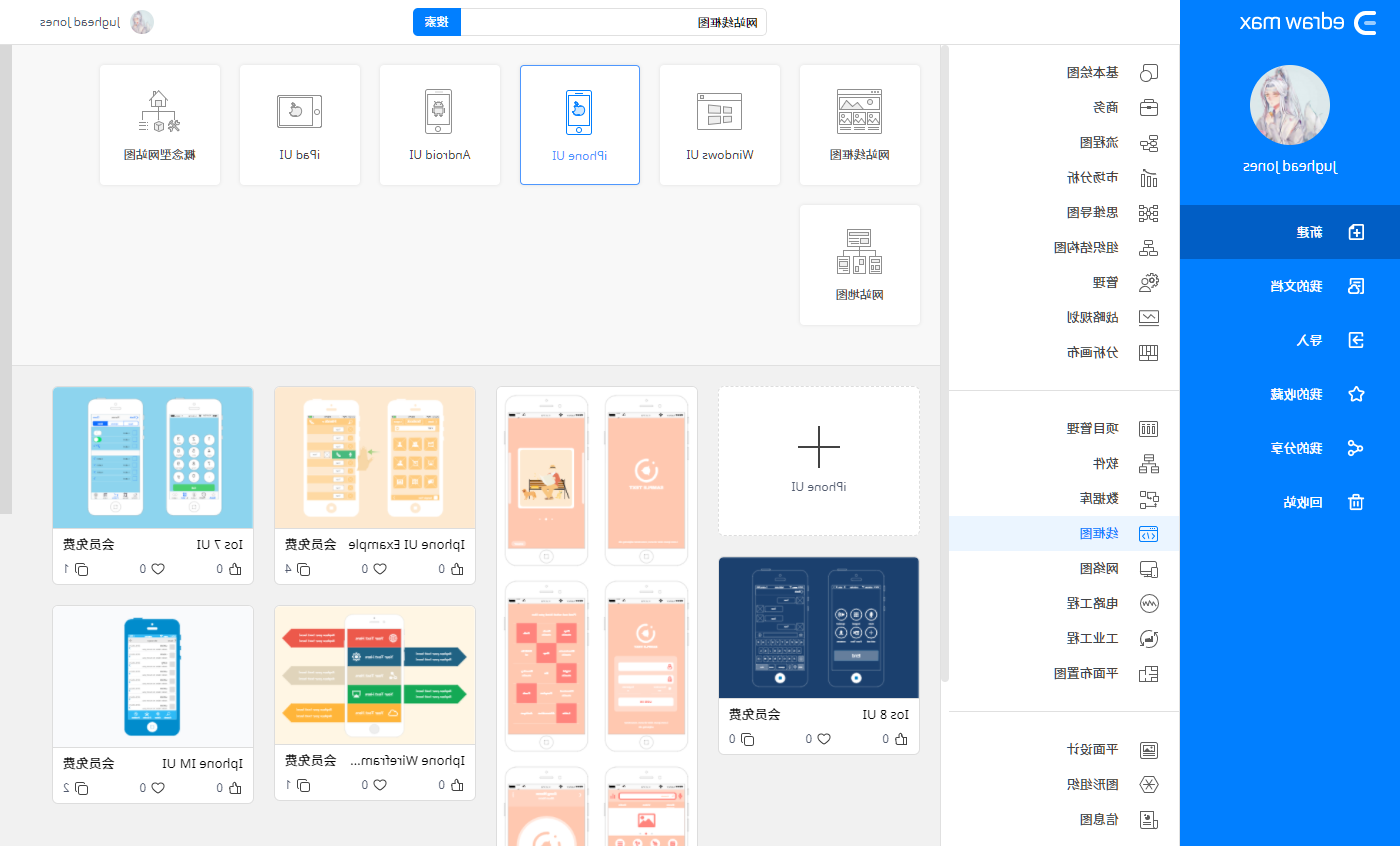Screen dimensions: 1400x846
Task: Select the 市场分析 category
Action: [1064, 177]
